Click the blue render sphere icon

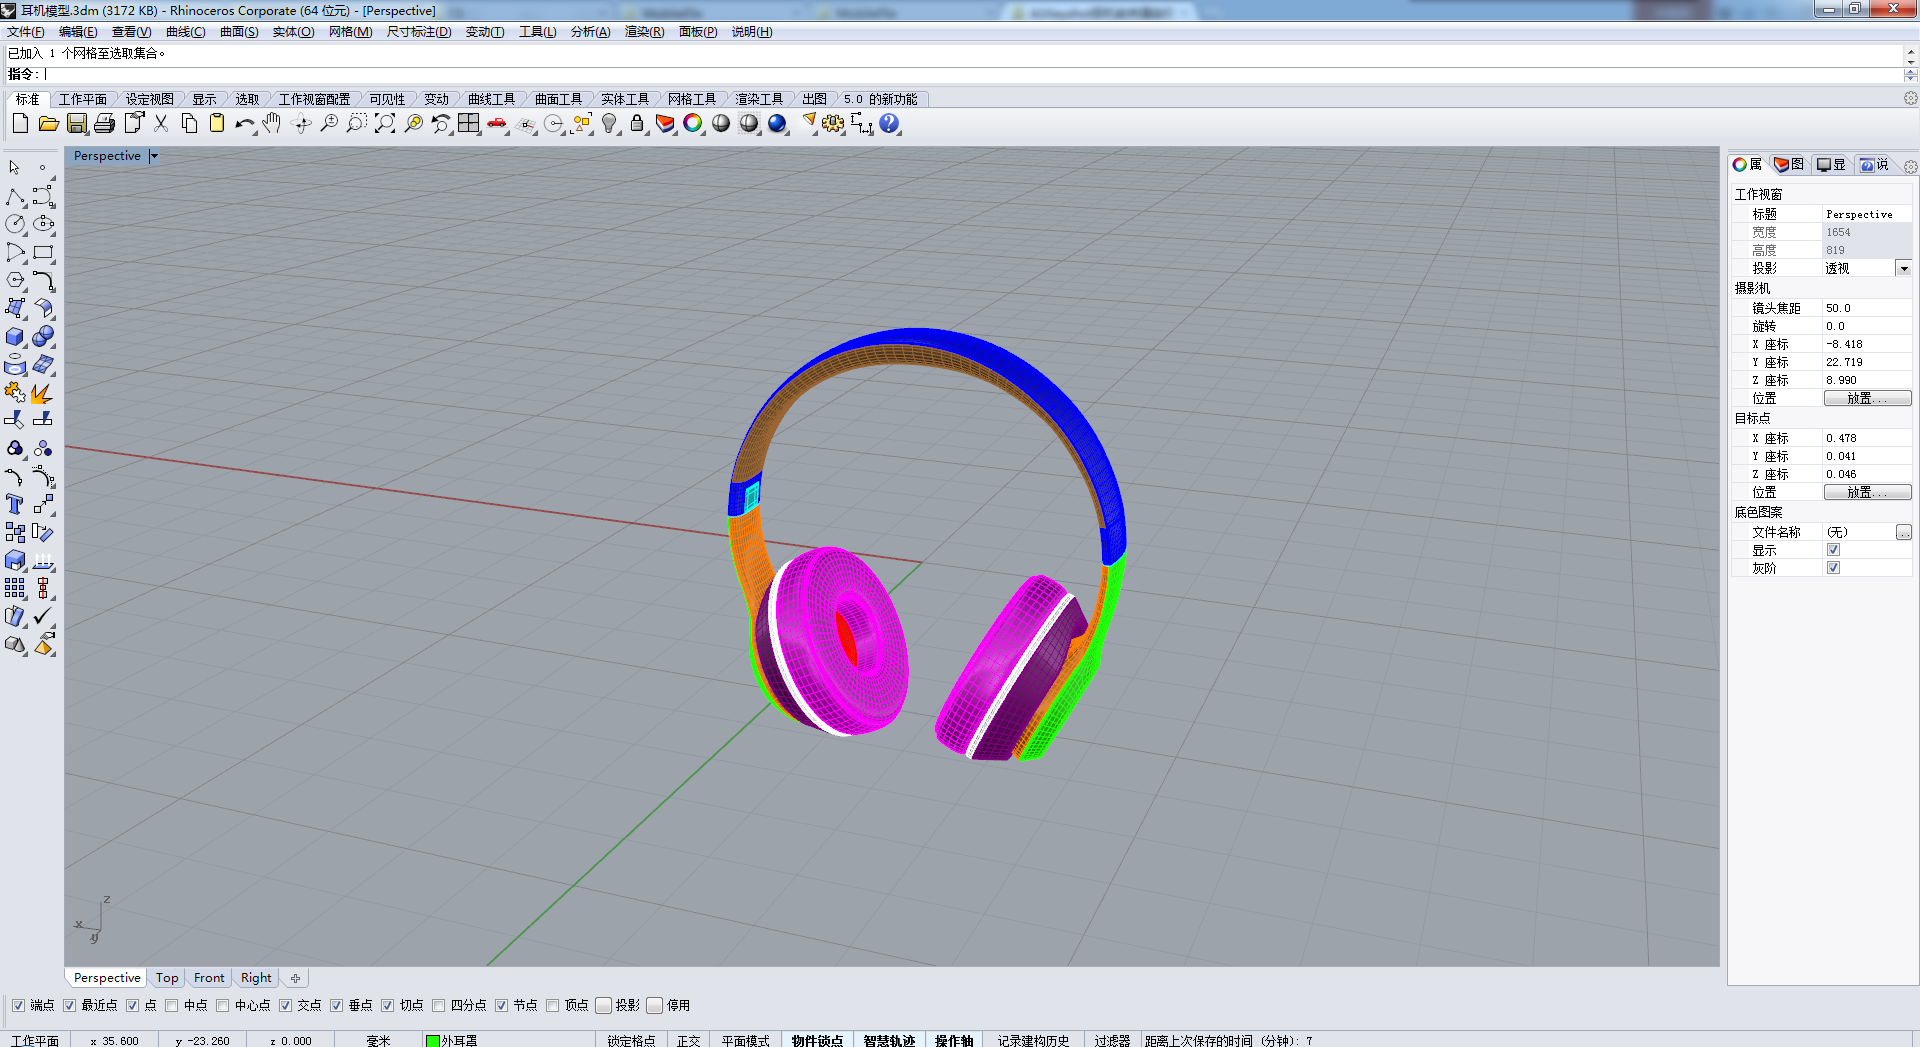[777, 123]
